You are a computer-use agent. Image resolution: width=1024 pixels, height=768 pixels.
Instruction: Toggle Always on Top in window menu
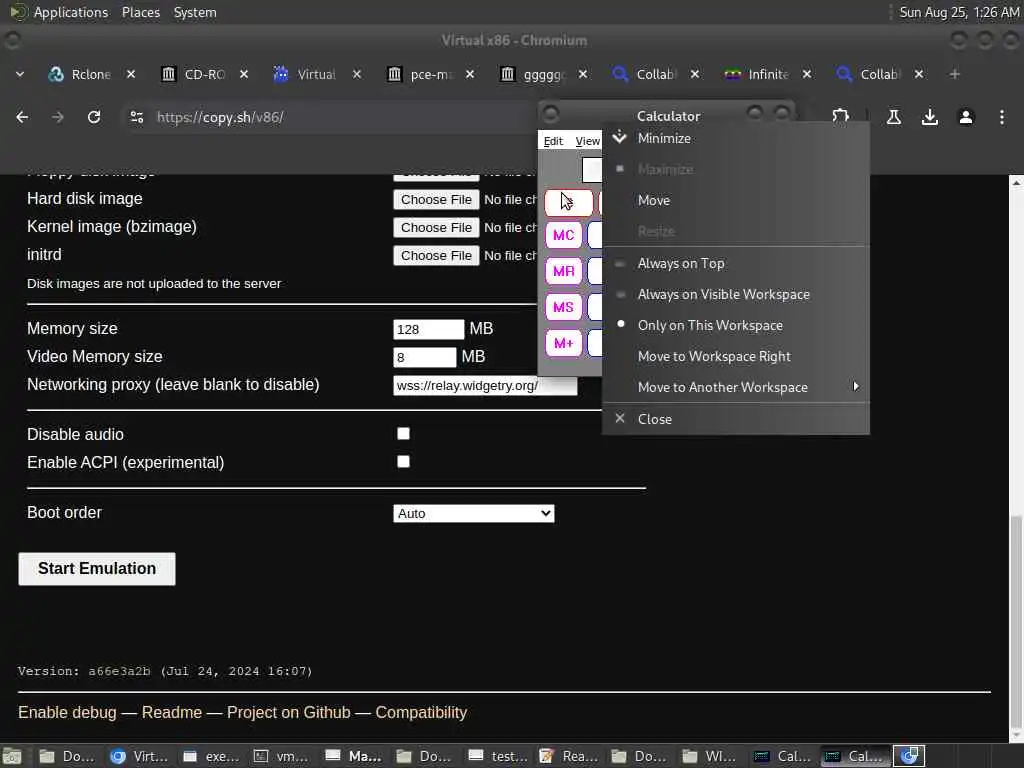tap(735, 263)
